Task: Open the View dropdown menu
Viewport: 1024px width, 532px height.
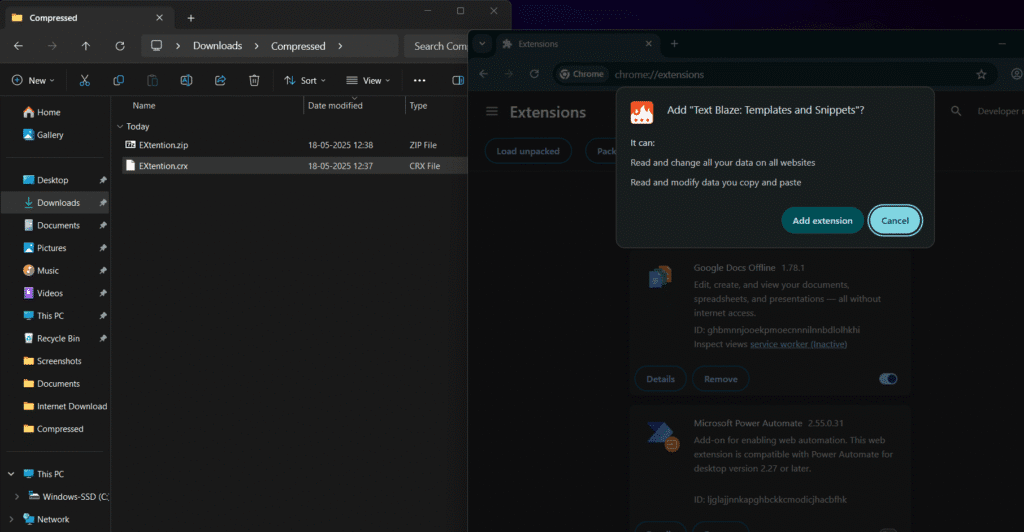Action: coord(368,80)
